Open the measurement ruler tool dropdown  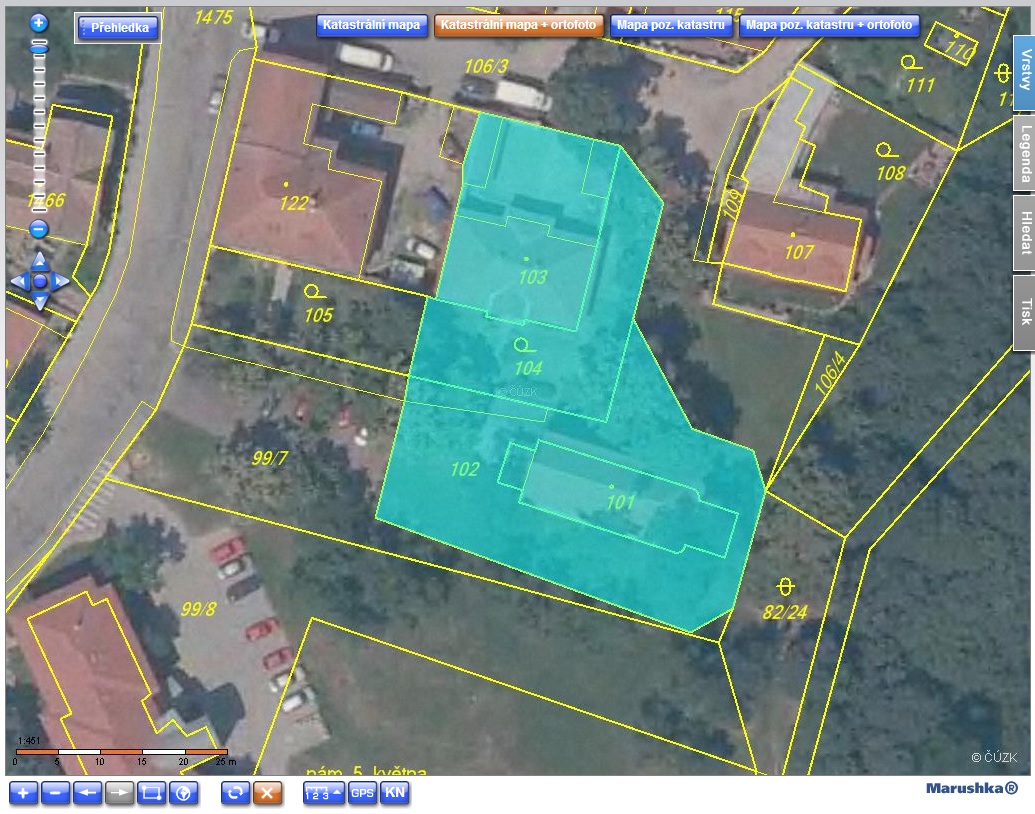pos(323,792)
